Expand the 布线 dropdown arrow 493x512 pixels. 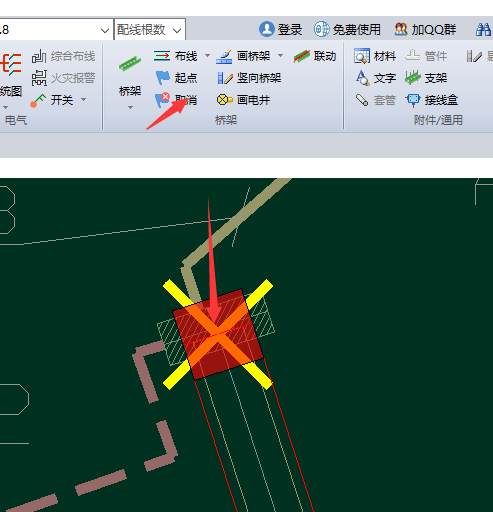207,56
